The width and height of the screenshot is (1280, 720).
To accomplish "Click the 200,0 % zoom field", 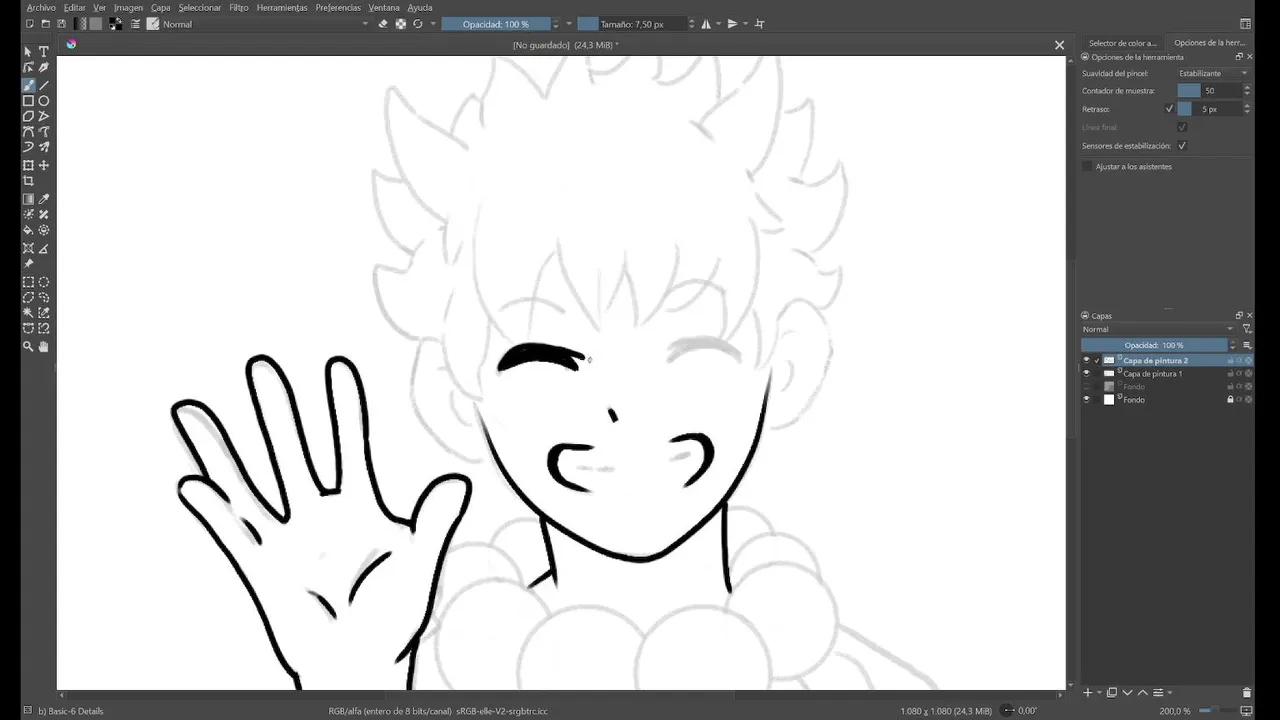I will click(1174, 711).
